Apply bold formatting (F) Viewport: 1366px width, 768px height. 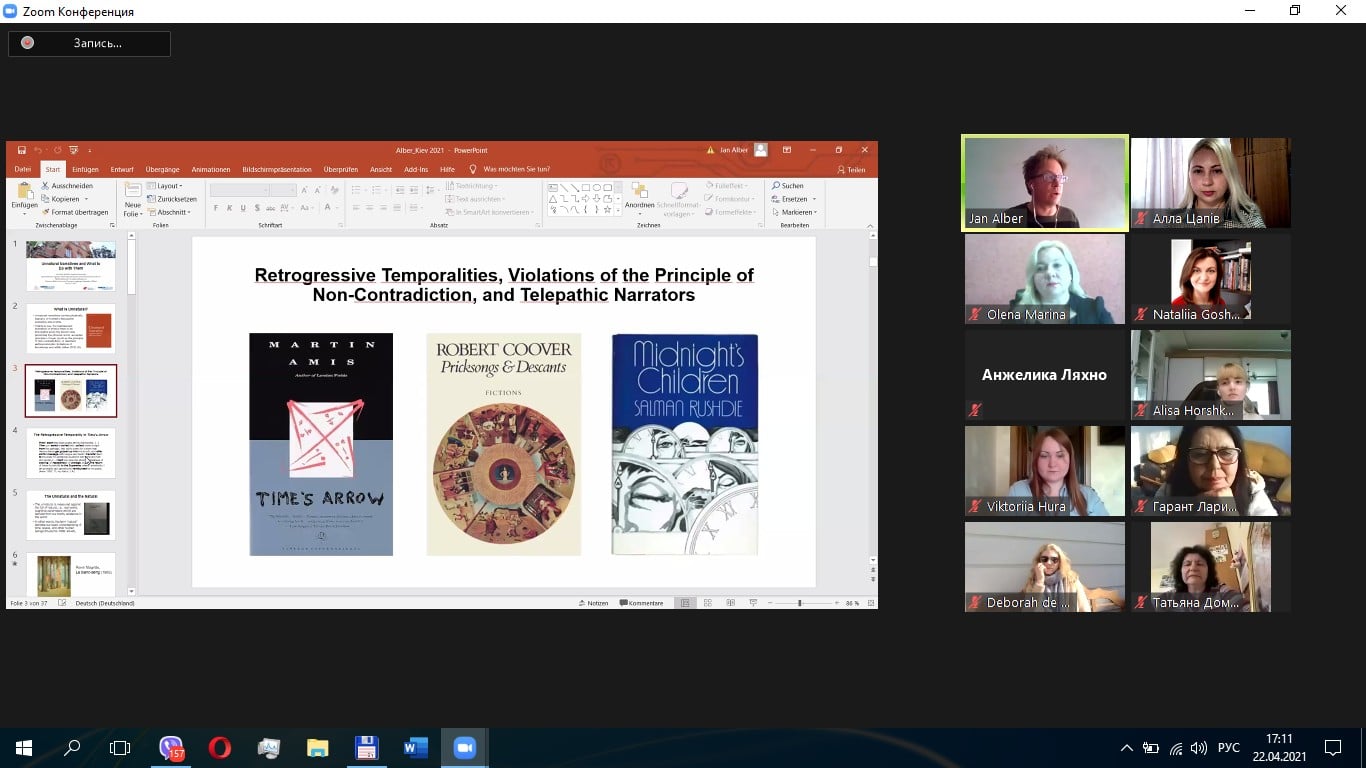pos(216,208)
